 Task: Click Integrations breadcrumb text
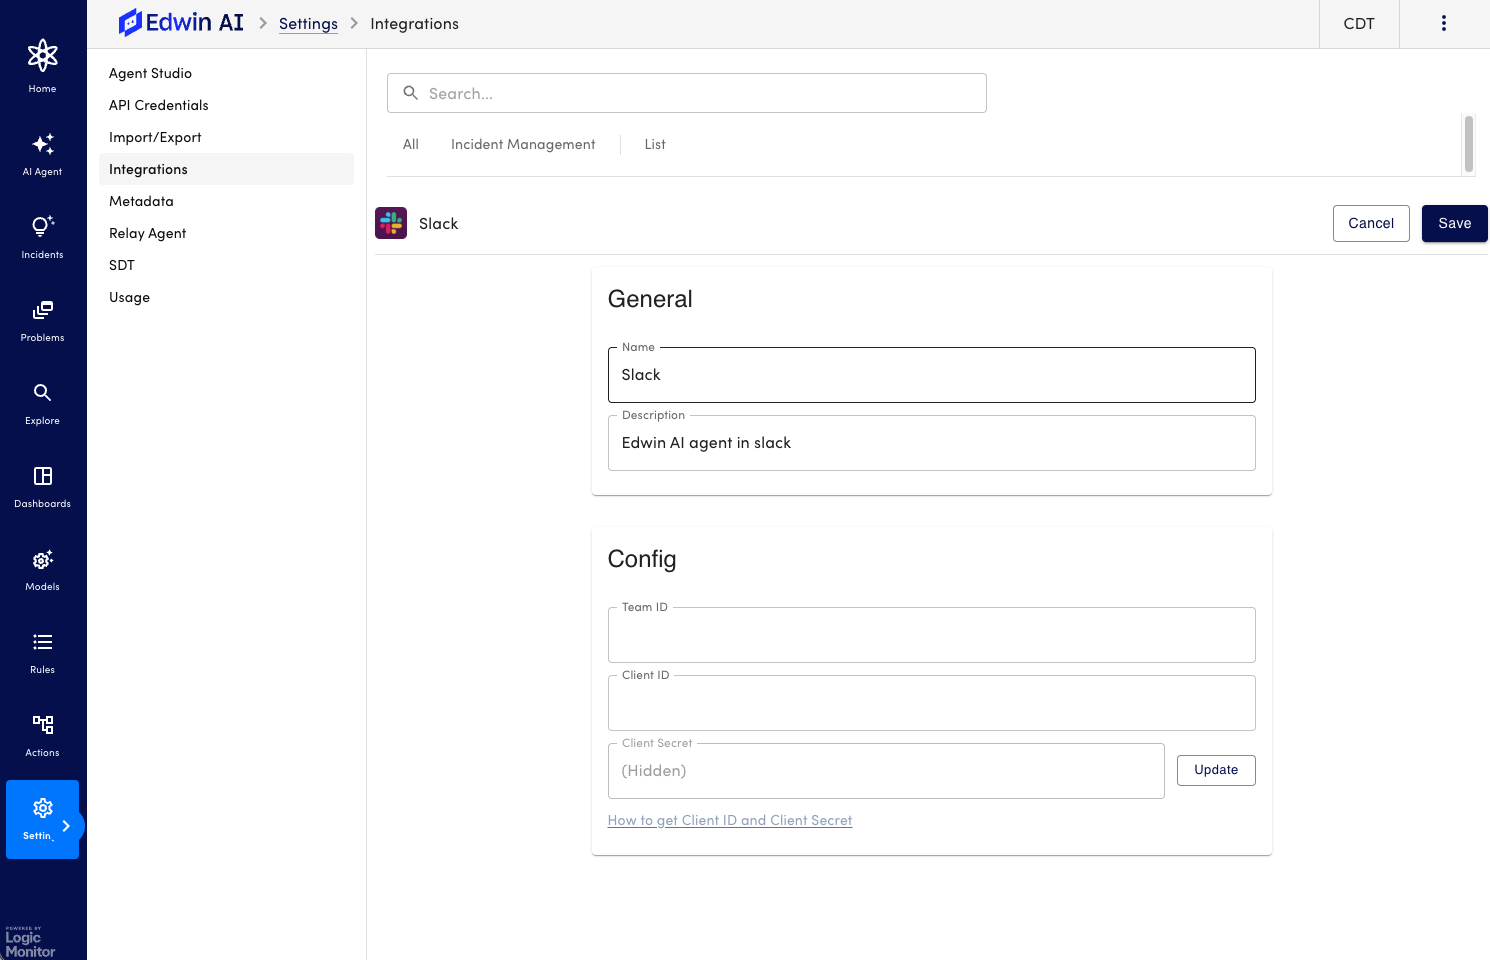pyautogui.click(x=414, y=24)
